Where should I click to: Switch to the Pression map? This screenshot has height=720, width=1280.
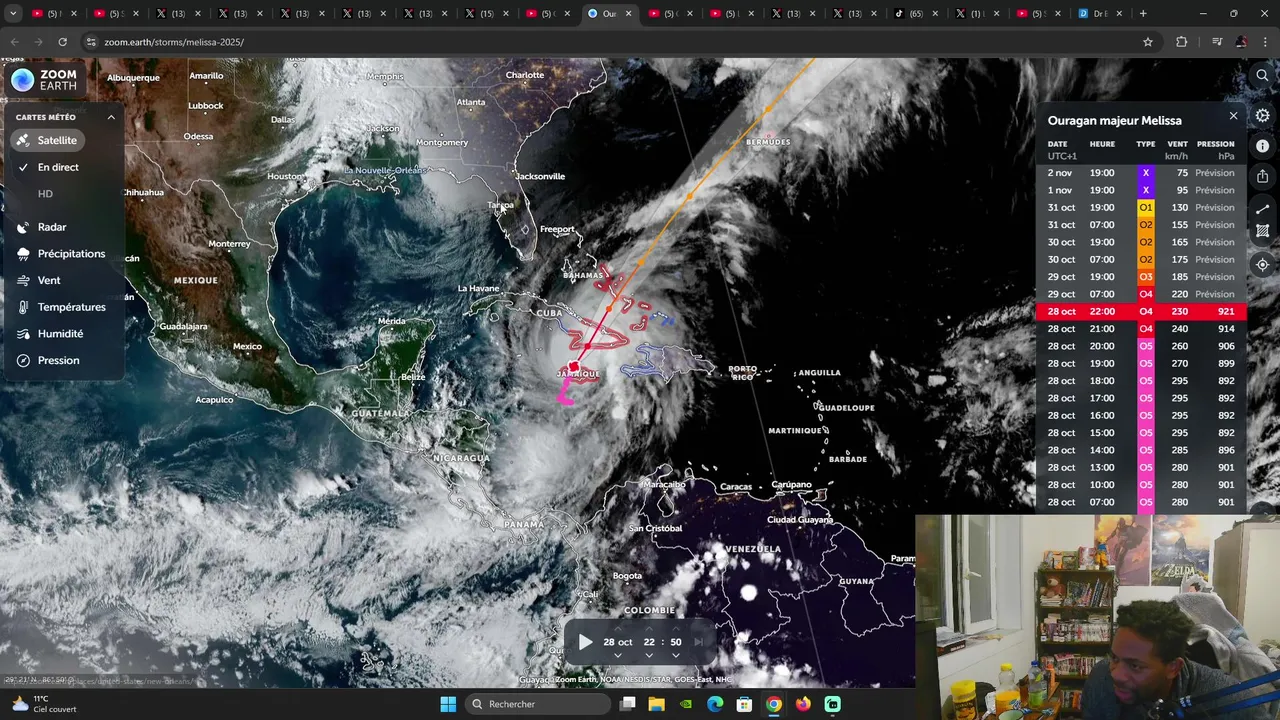48,360
